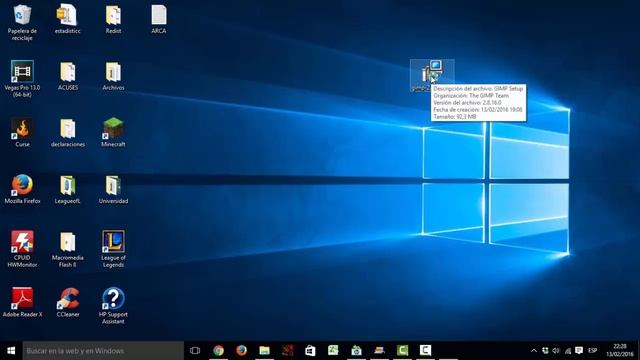Switch input language via ESP indicator

[x=593, y=351]
